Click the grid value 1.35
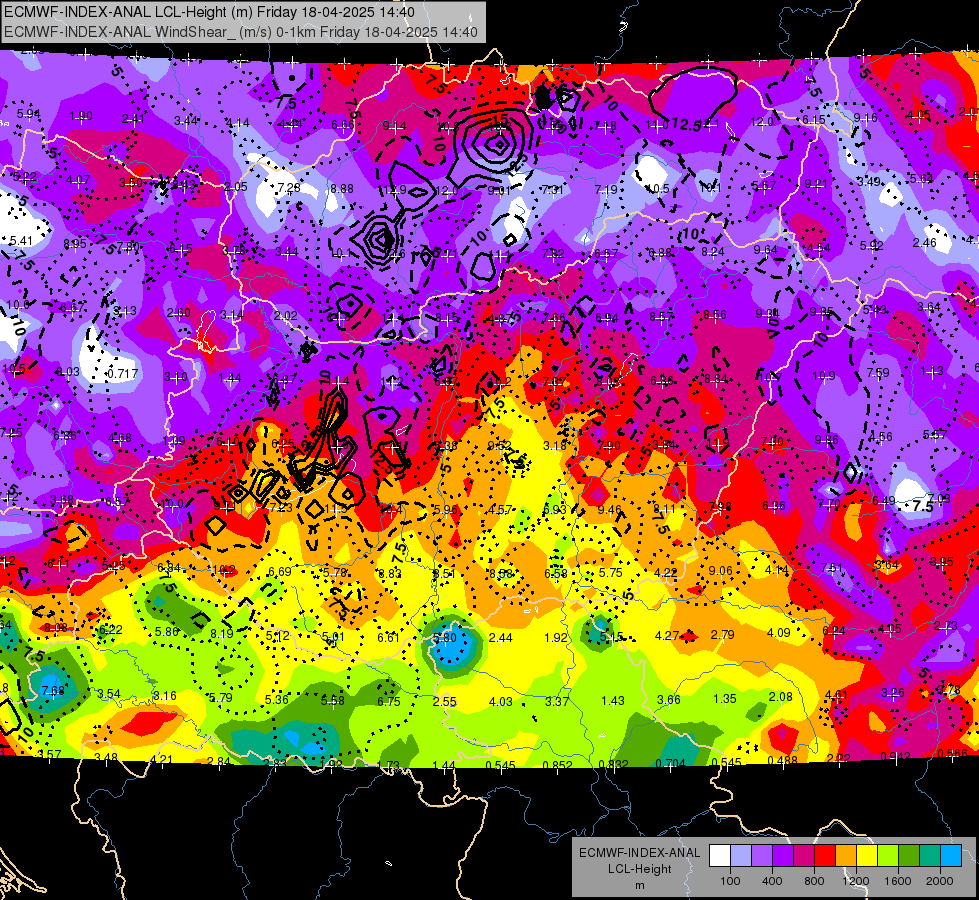Screen dimensions: 979x900 724,699
